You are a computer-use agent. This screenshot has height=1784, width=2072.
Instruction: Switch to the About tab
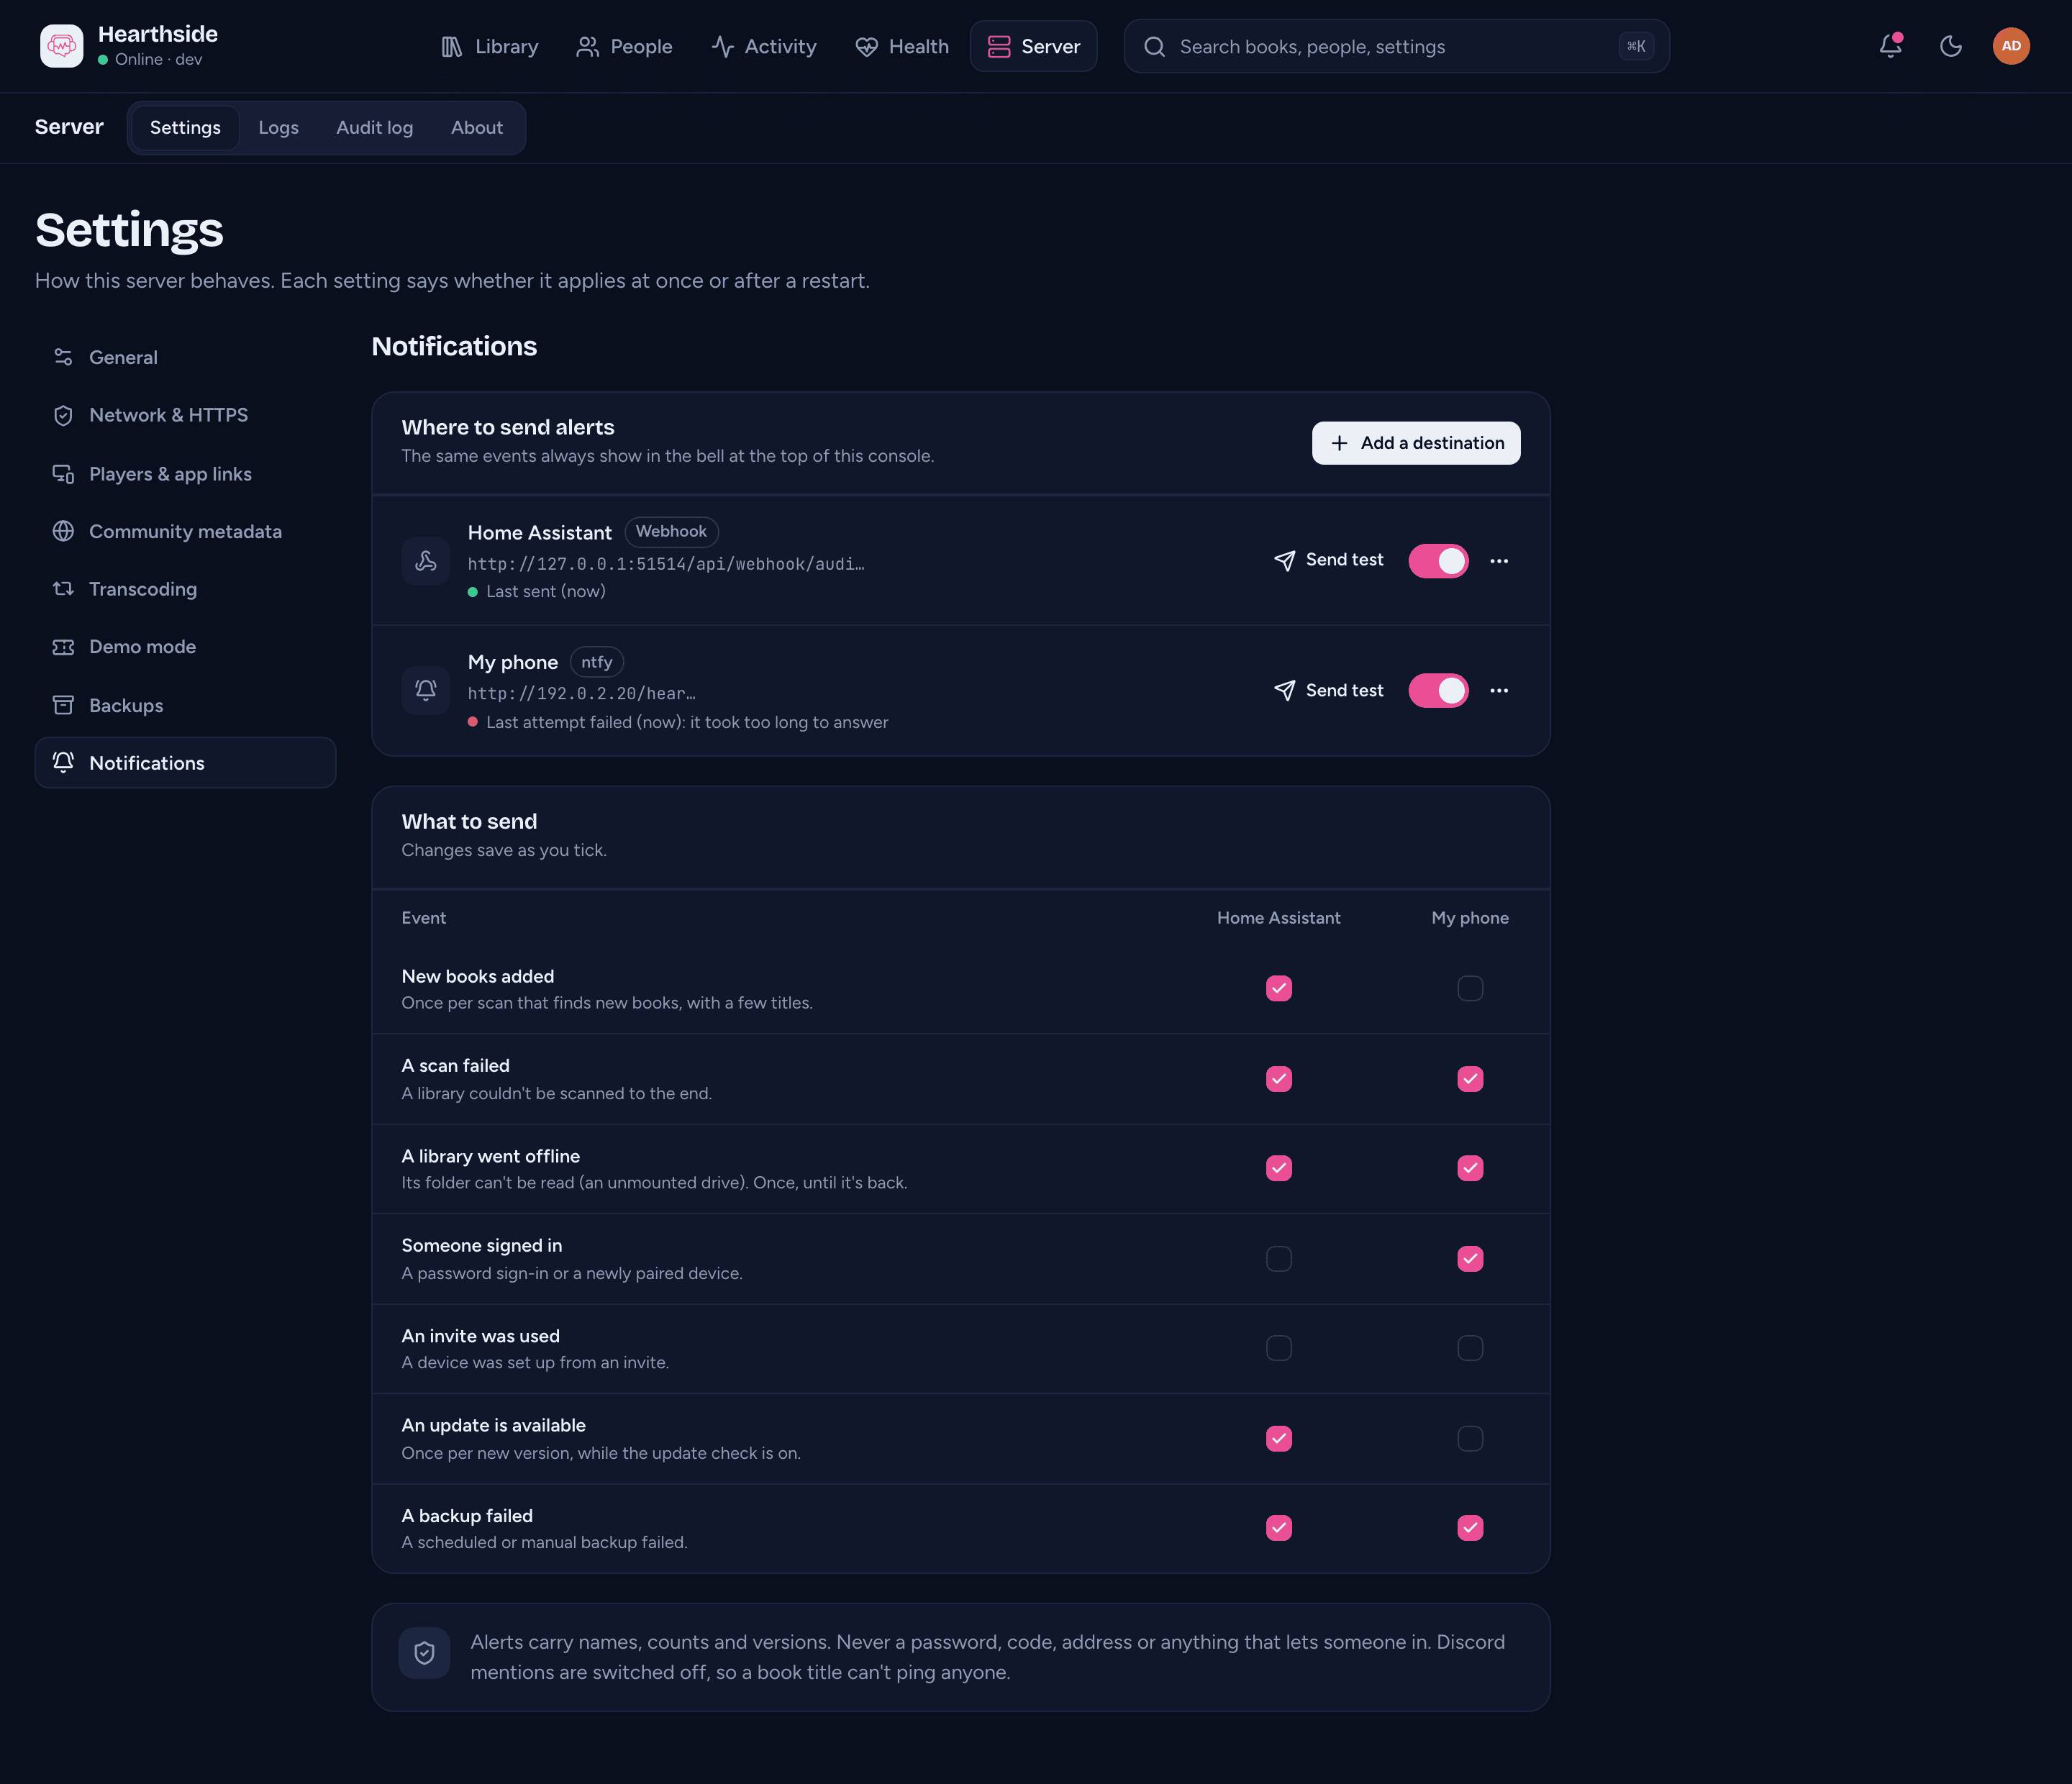(x=477, y=128)
